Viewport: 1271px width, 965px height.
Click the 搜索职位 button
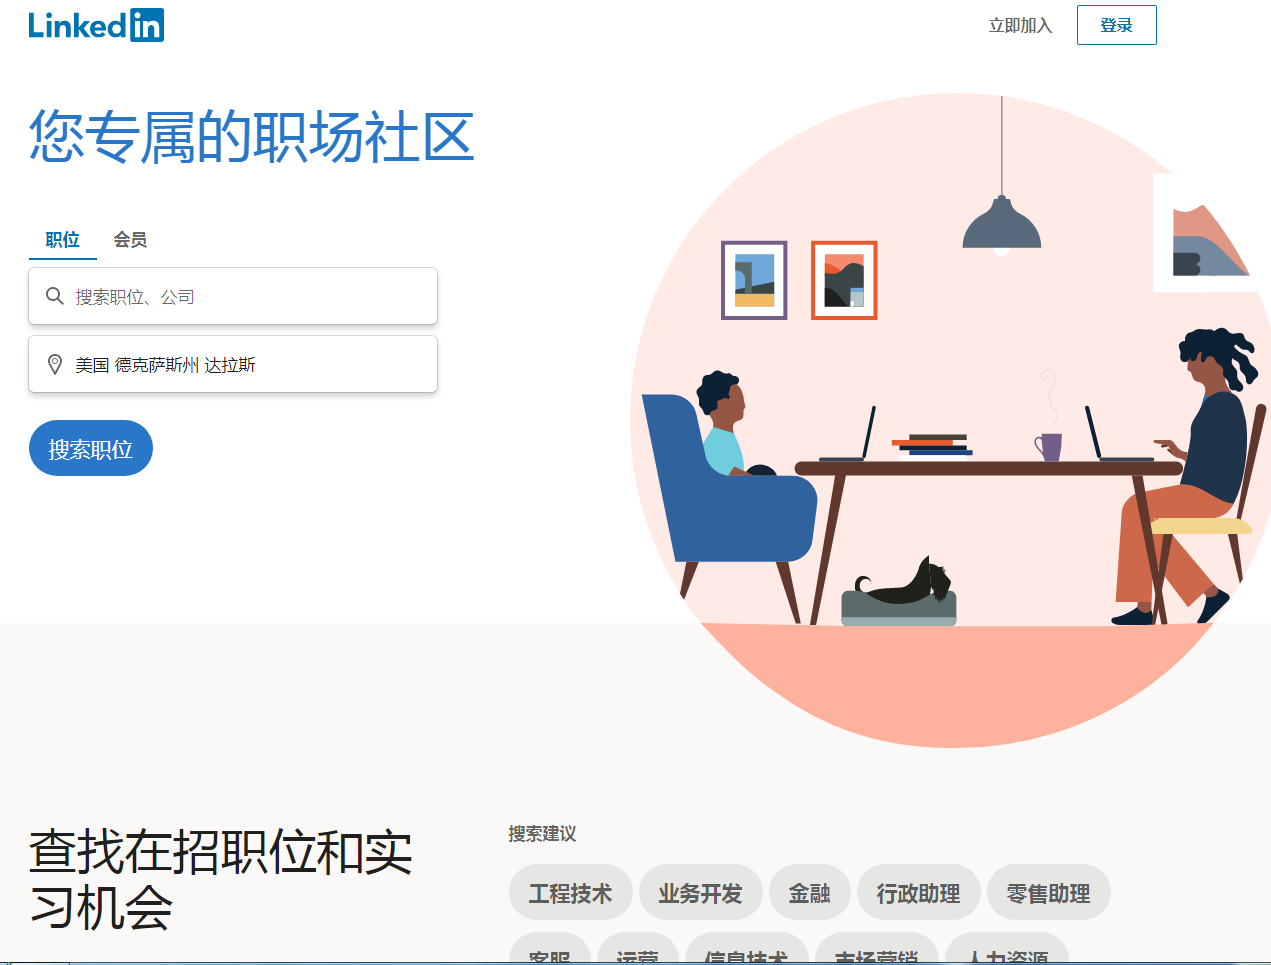tap(91, 448)
